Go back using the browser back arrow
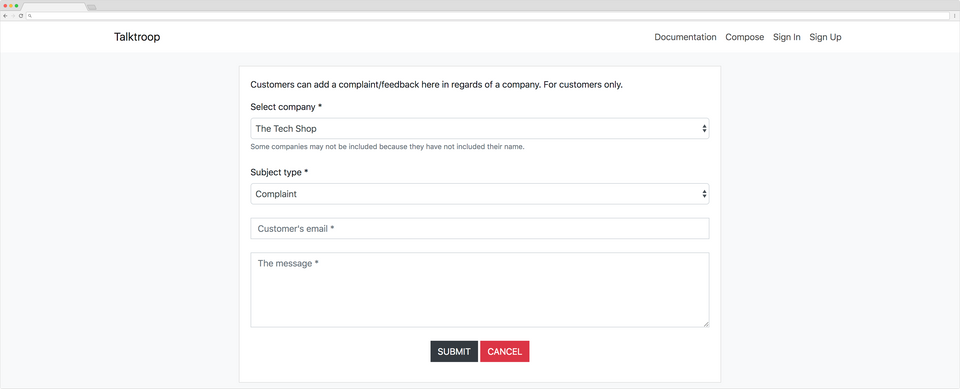The width and height of the screenshot is (960, 389). click(5, 15)
